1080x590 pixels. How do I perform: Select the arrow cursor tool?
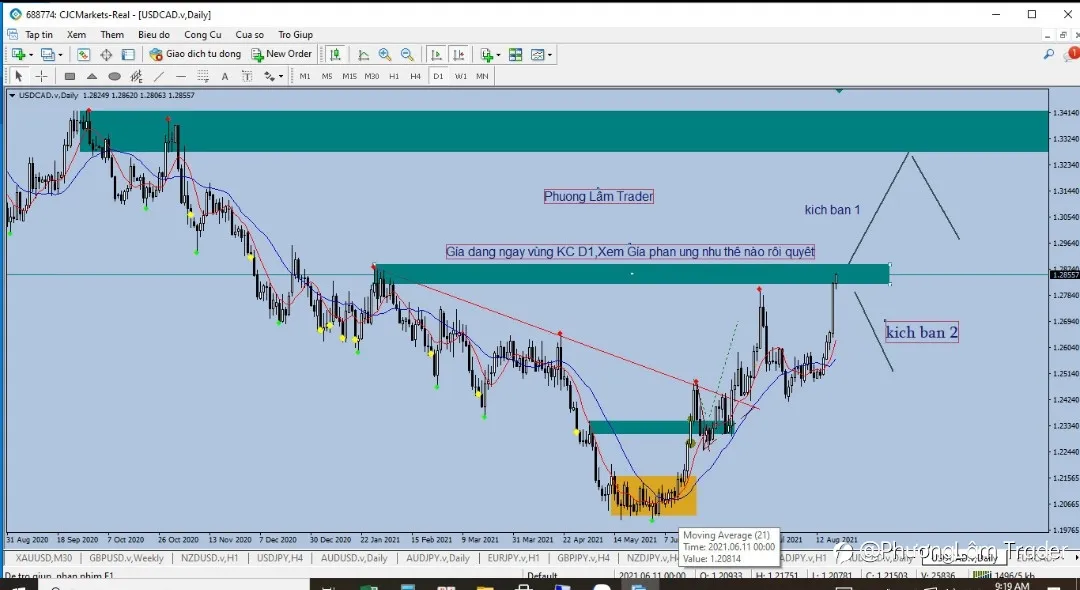point(19,76)
